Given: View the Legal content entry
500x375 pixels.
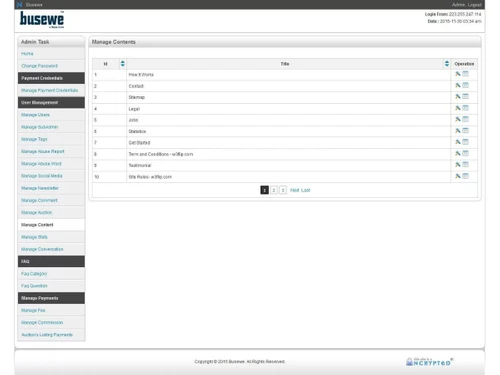Looking at the screenshot, I should click(x=465, y=108).
